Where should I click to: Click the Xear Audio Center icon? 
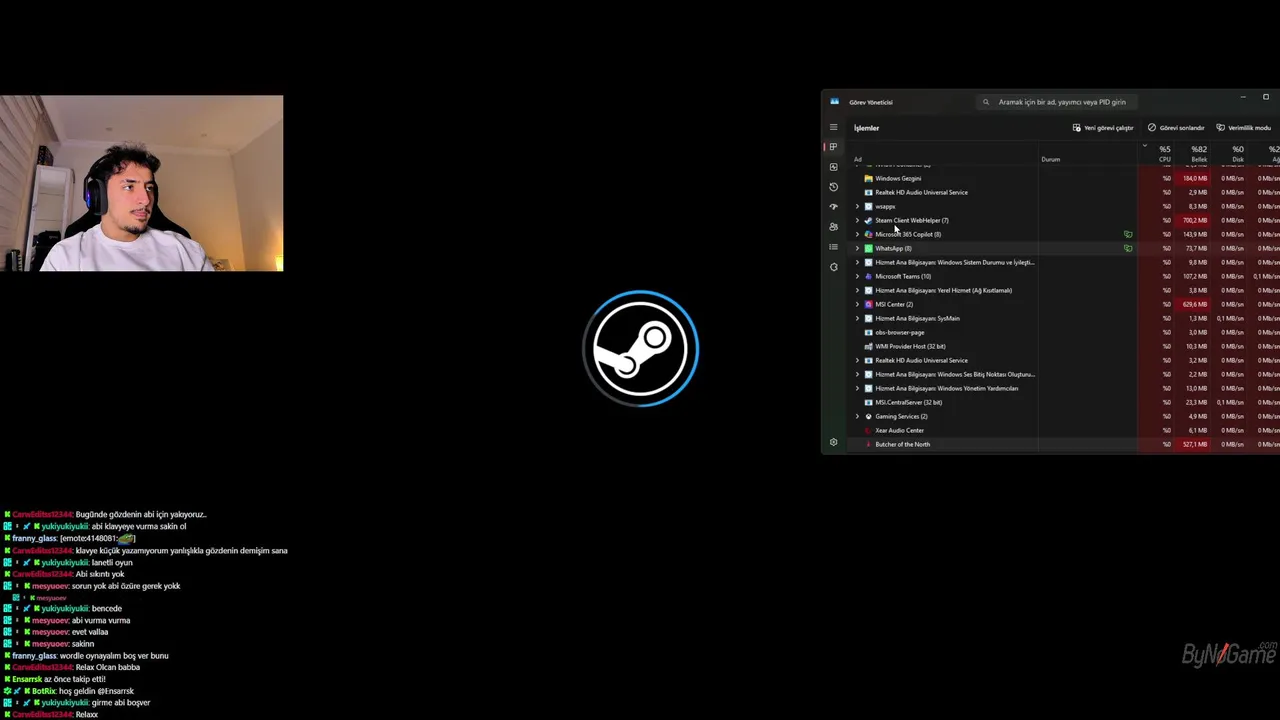868,430
